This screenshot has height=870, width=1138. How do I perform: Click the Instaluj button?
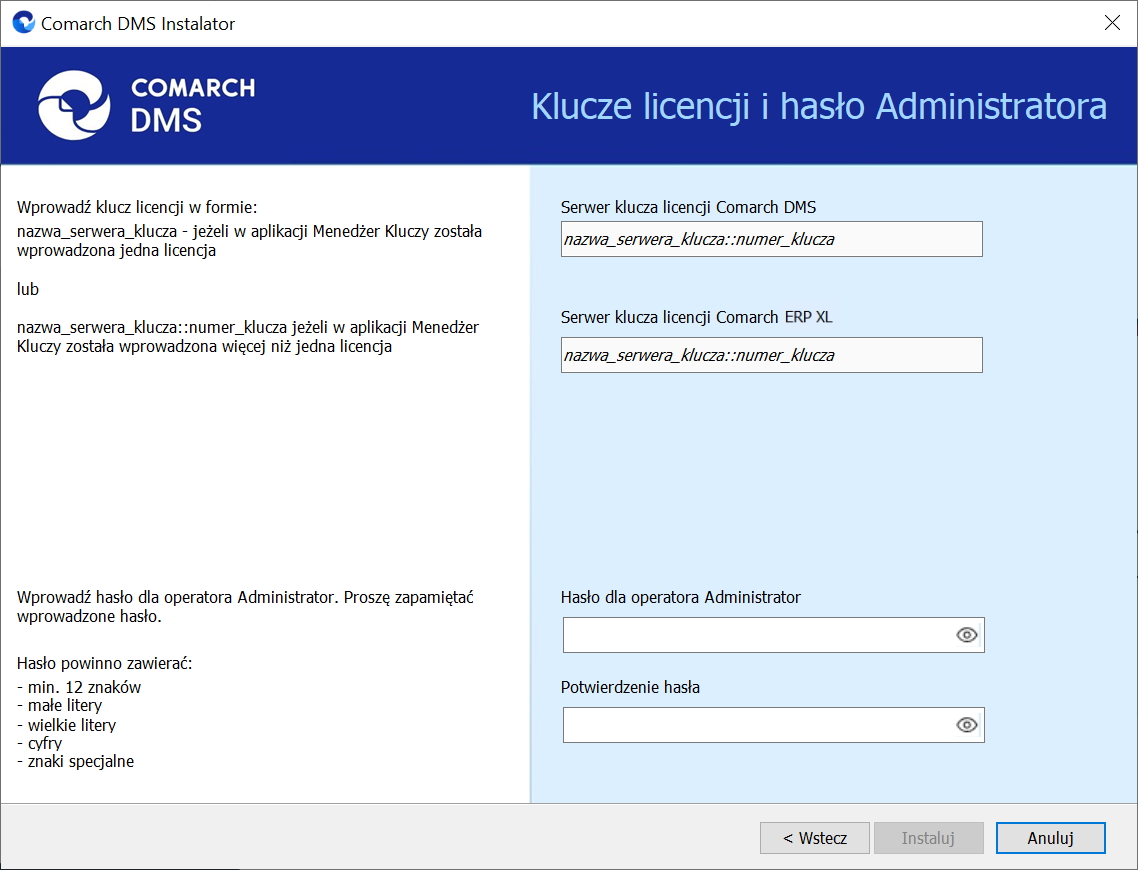pyautogui.click(x=928, y=838)
